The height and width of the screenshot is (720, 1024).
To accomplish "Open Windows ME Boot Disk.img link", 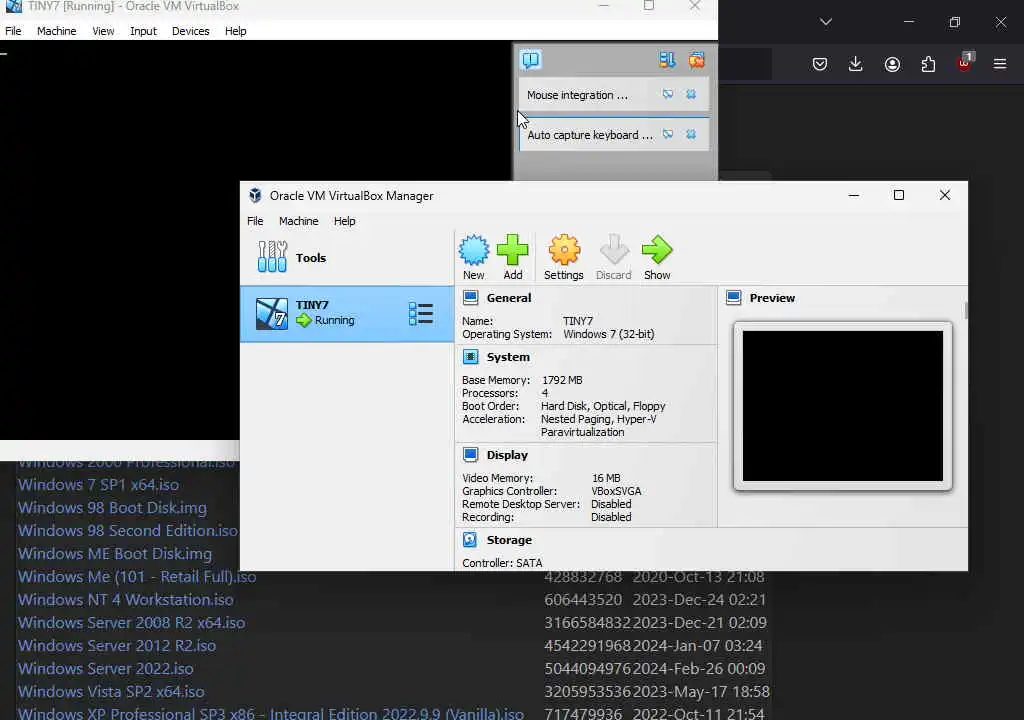I will [x=115, y=553].
